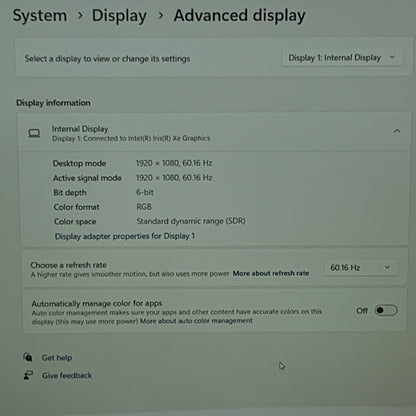The image size is (416, 416).
Task: Click the Give feedback link
Action: [67, 375]
